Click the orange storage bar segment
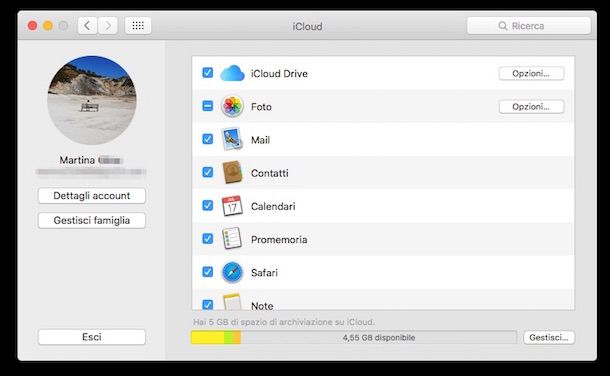Viewport: 610px width, 376px height. click(237, 338)
